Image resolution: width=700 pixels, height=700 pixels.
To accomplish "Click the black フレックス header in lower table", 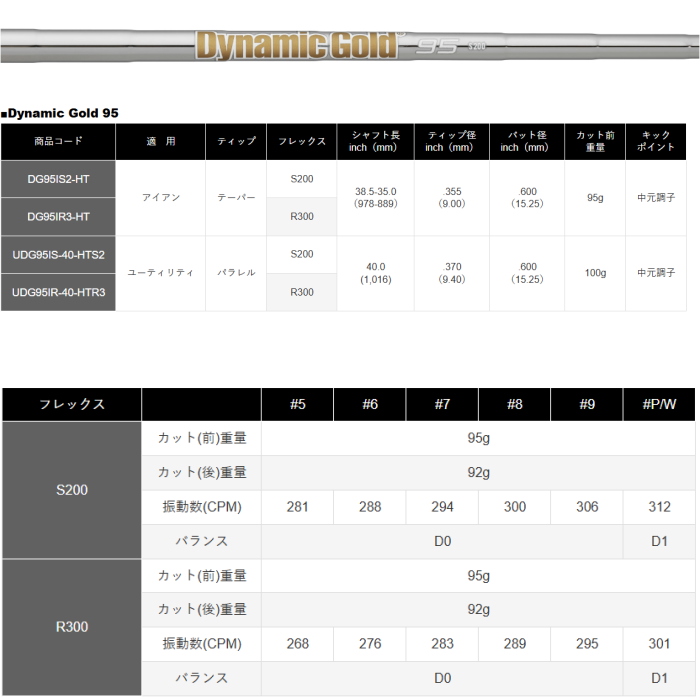I will pos(72,405).
